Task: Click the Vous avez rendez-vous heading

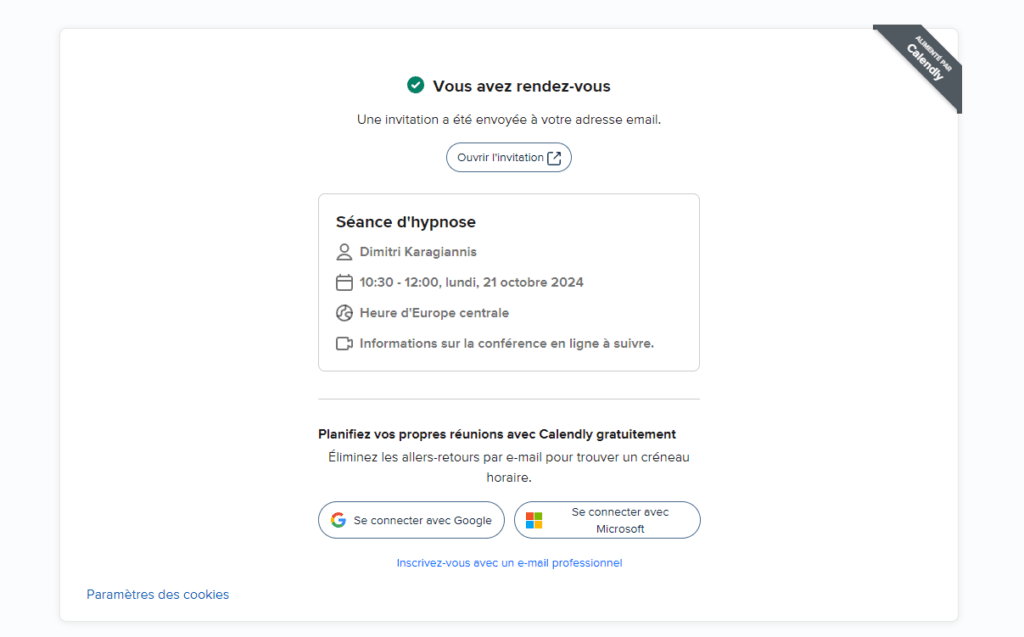Action: tap(522, 86)
